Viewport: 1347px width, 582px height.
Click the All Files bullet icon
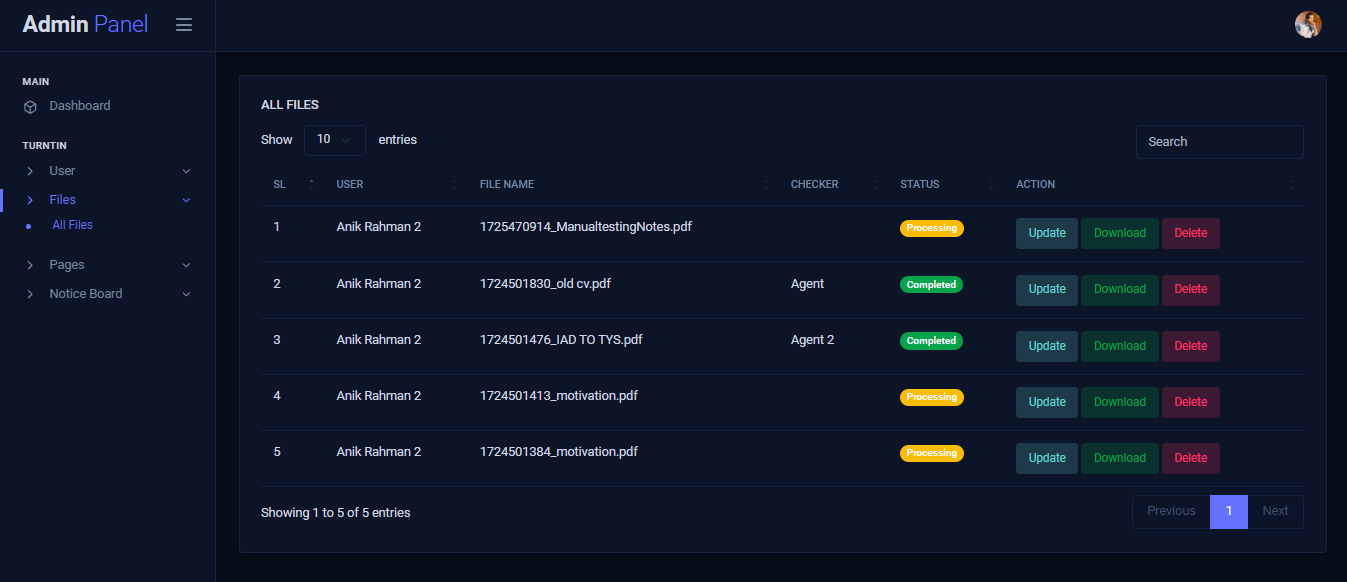[28, 226]
